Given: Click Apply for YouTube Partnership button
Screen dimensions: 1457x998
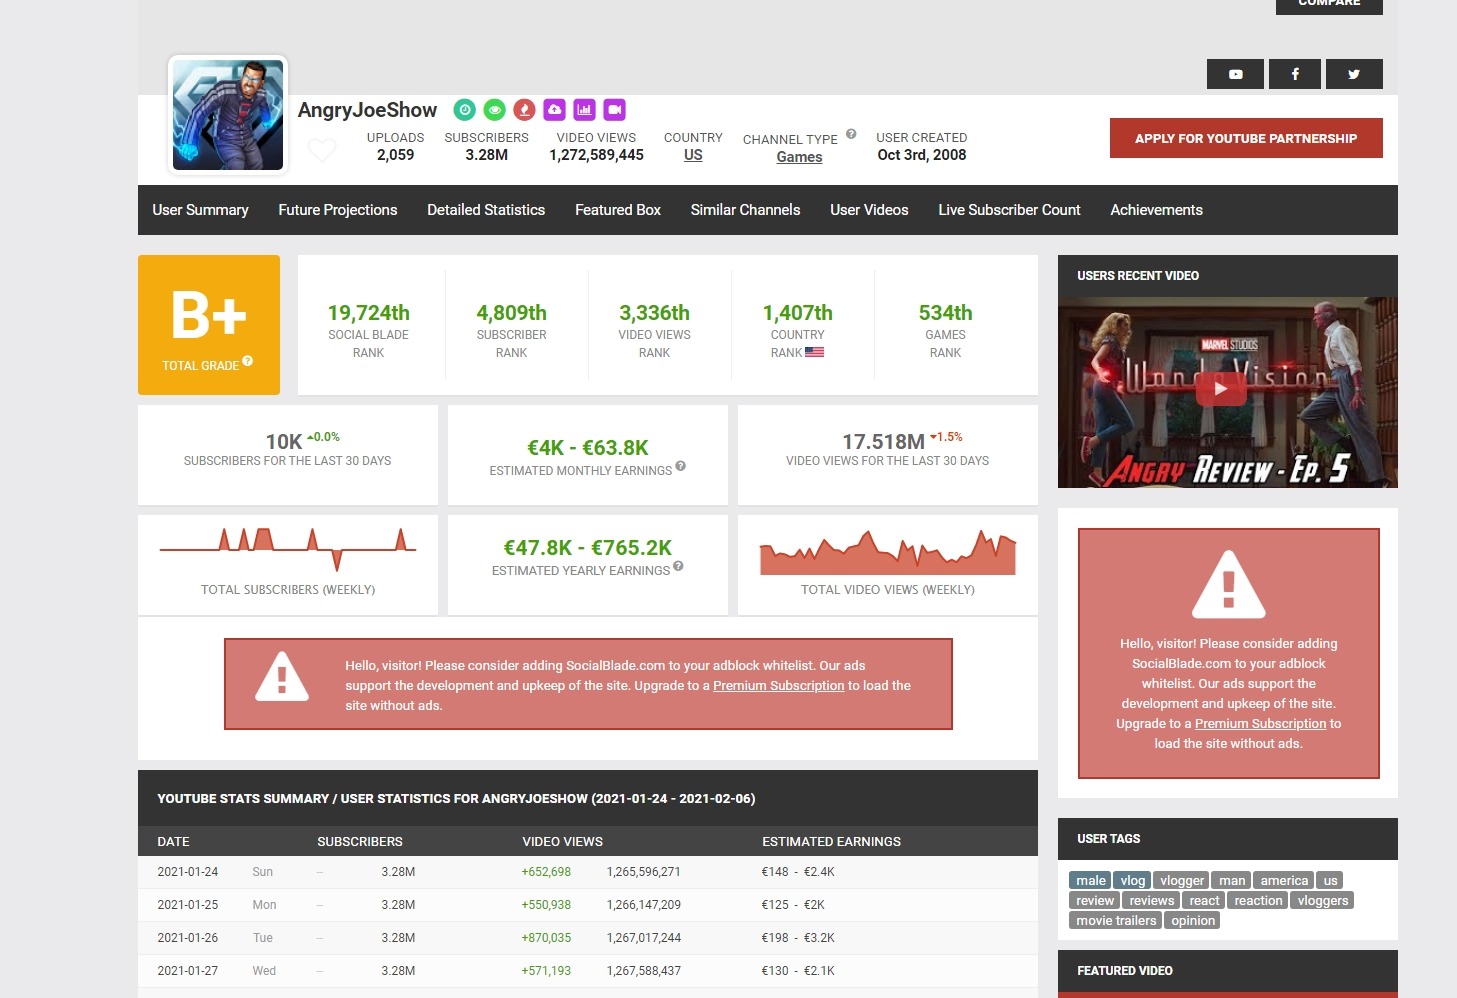Looking at the screenshot, I should pos(1246,138).
